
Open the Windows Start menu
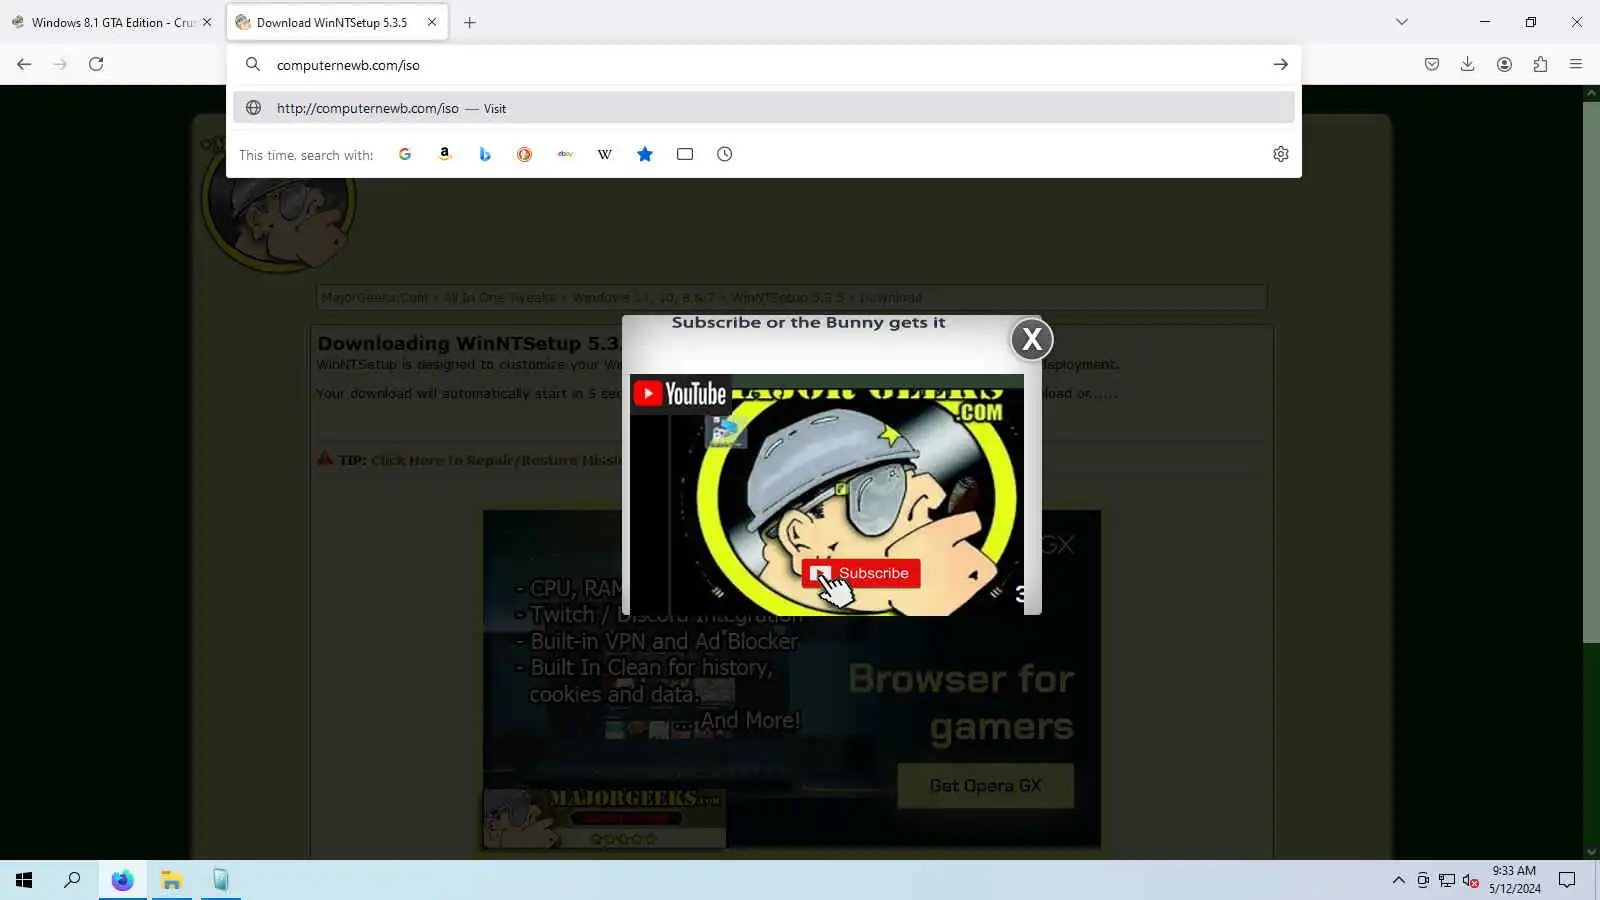click(x=24, y=880)
